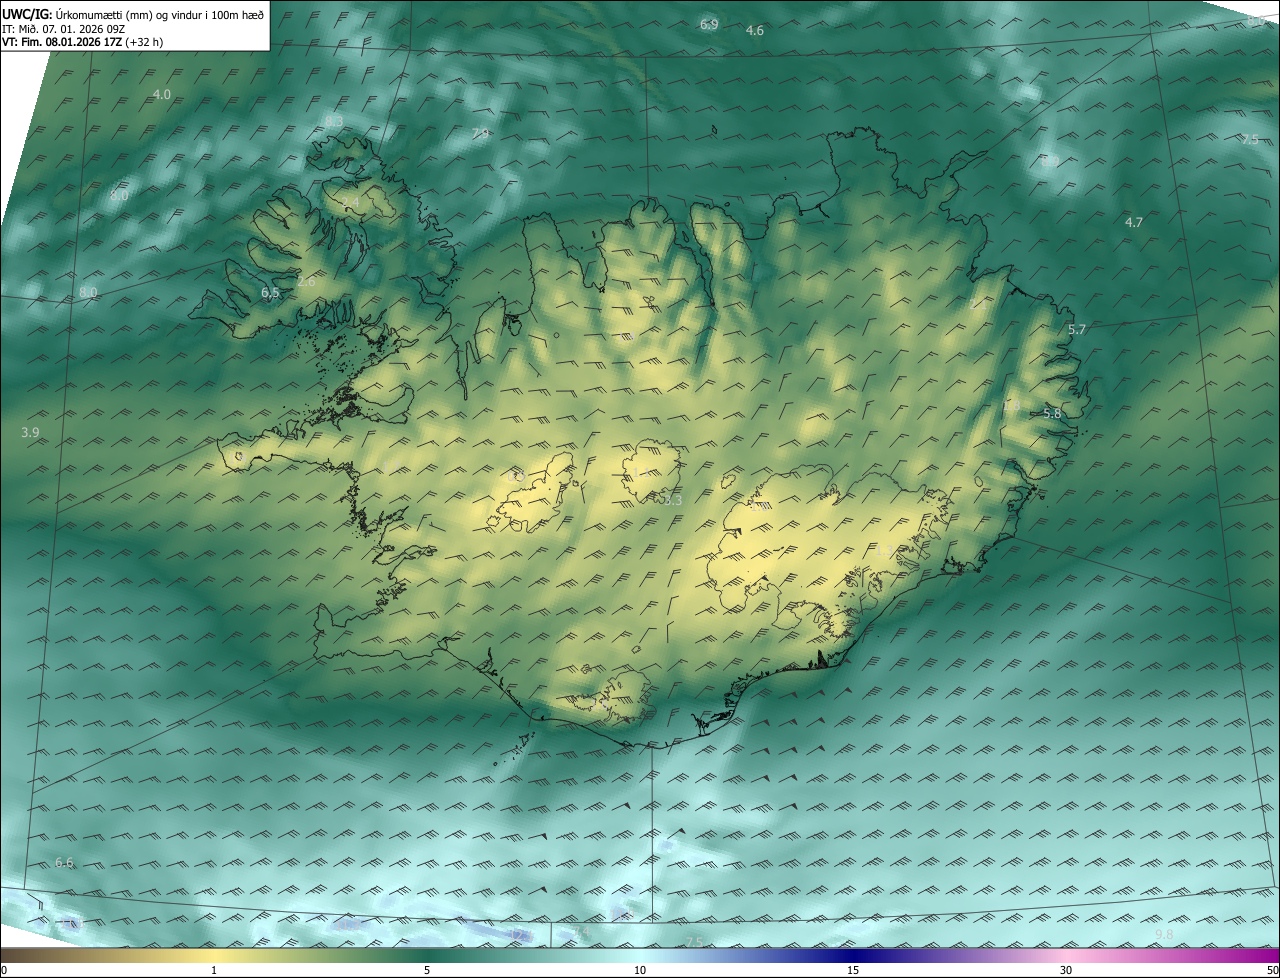1280x978 pixels.
Task: Click the 10 tick on the color scale
Action: pyautogui.click(x=640, y=970)
